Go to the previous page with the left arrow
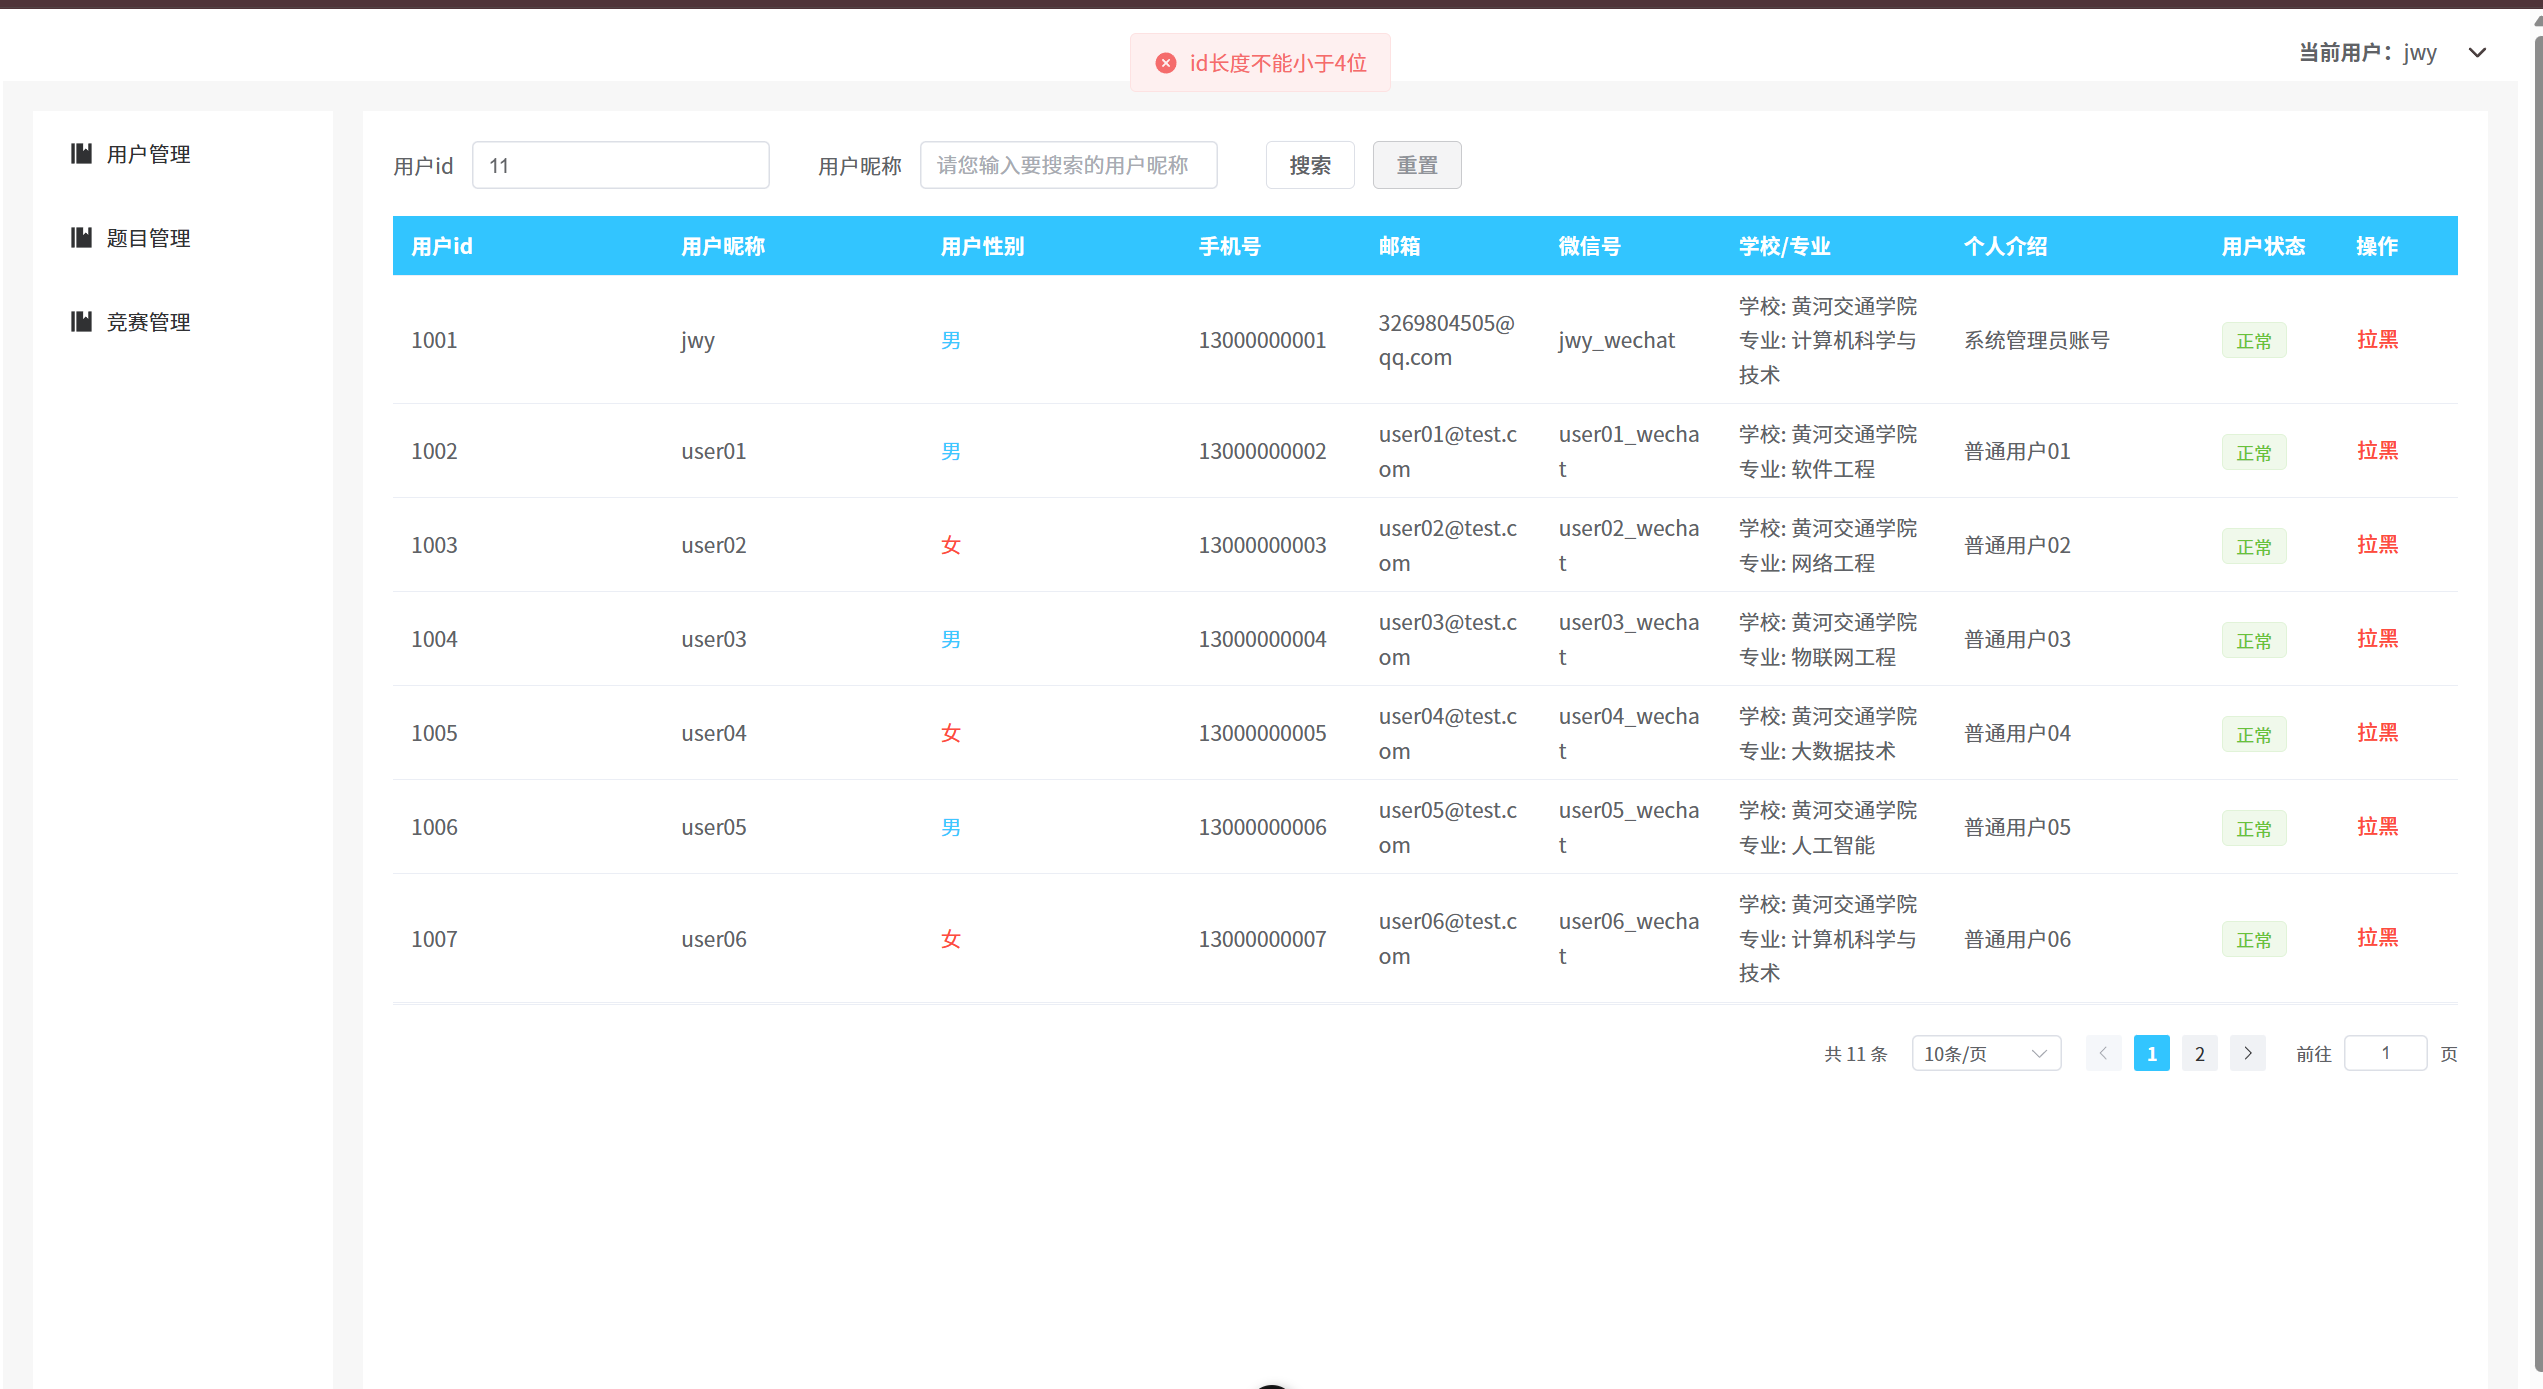This screenshot has width=2543, height=1389. [x=2103, y=1053]
